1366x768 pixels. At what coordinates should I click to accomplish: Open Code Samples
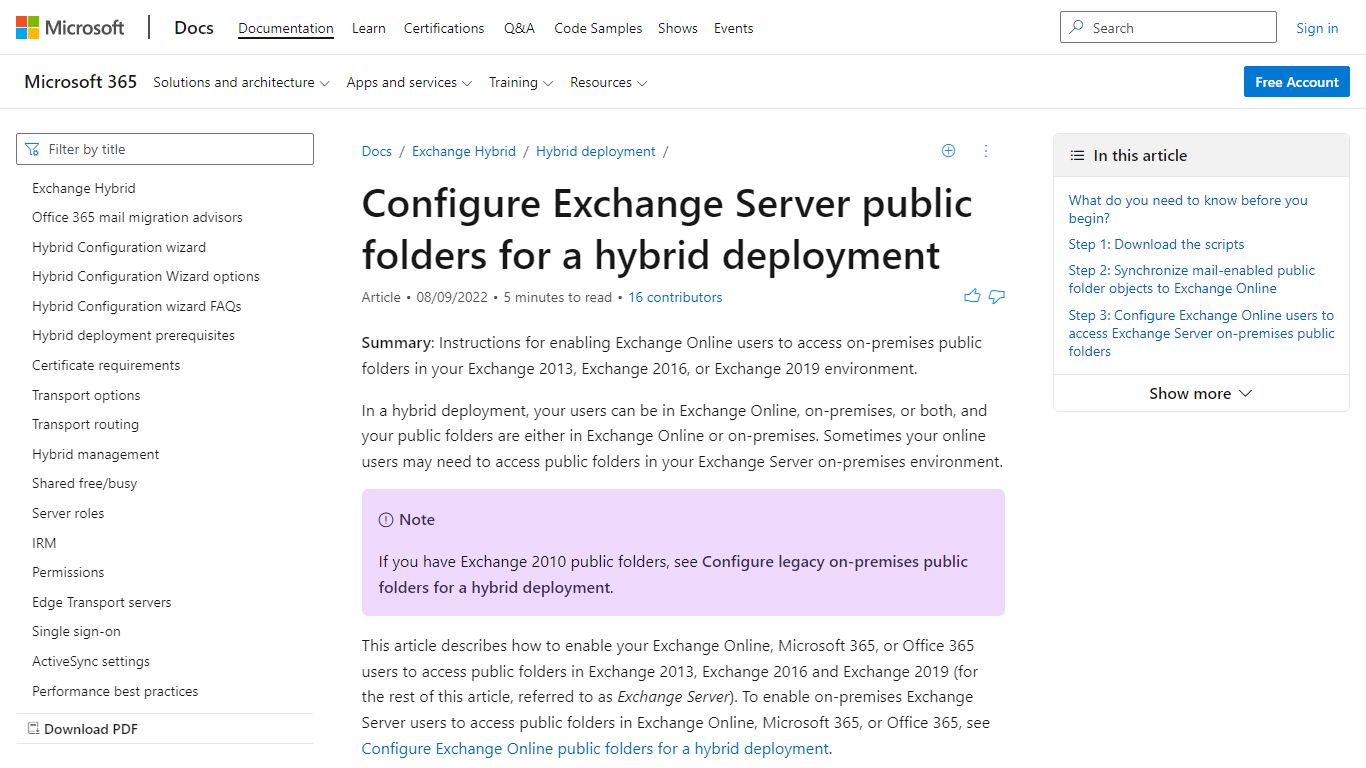click(x=598, y=28)
